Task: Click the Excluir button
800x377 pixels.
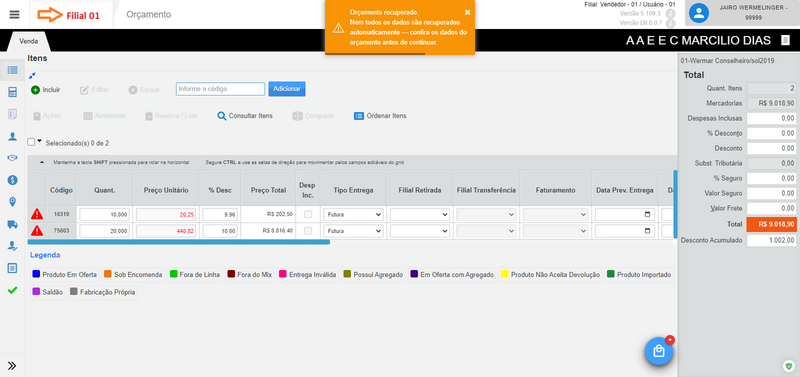Action: click(x=144, y=90)
